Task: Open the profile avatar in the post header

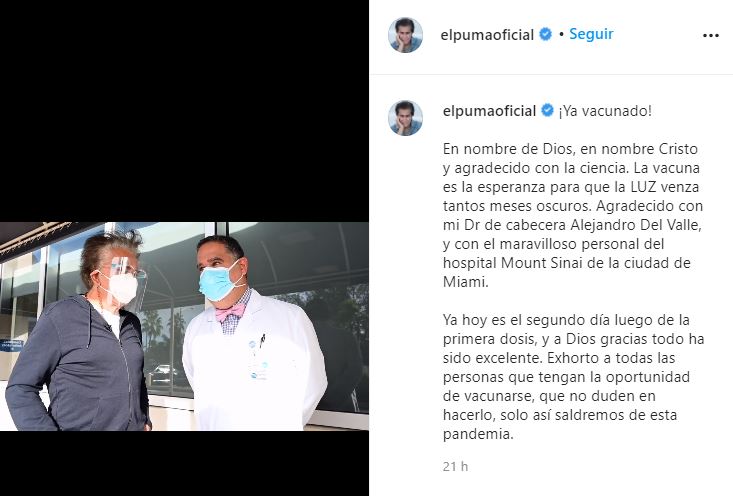Action: [x=405, y=35]
